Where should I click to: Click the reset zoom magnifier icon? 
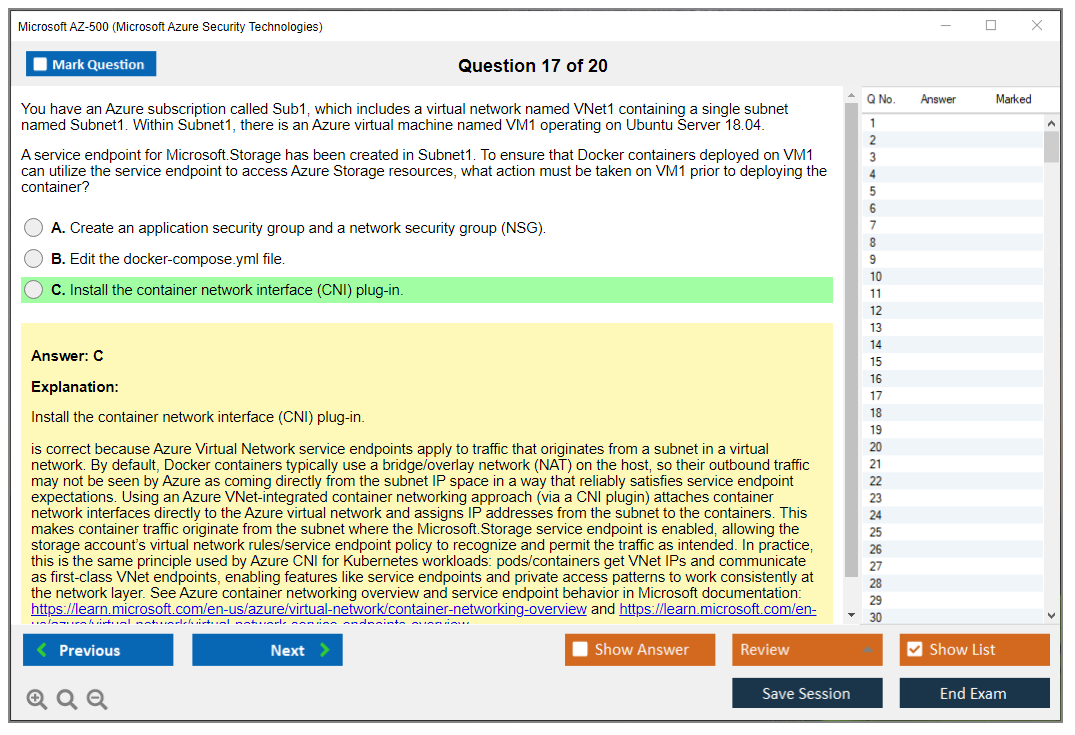pyautogui.click(x=67, y=700)
